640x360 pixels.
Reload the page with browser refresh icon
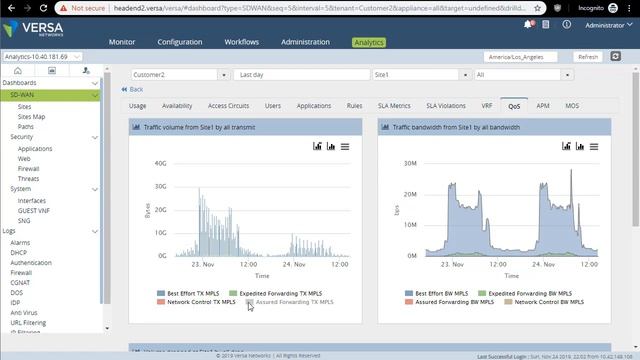pos(43,8)
